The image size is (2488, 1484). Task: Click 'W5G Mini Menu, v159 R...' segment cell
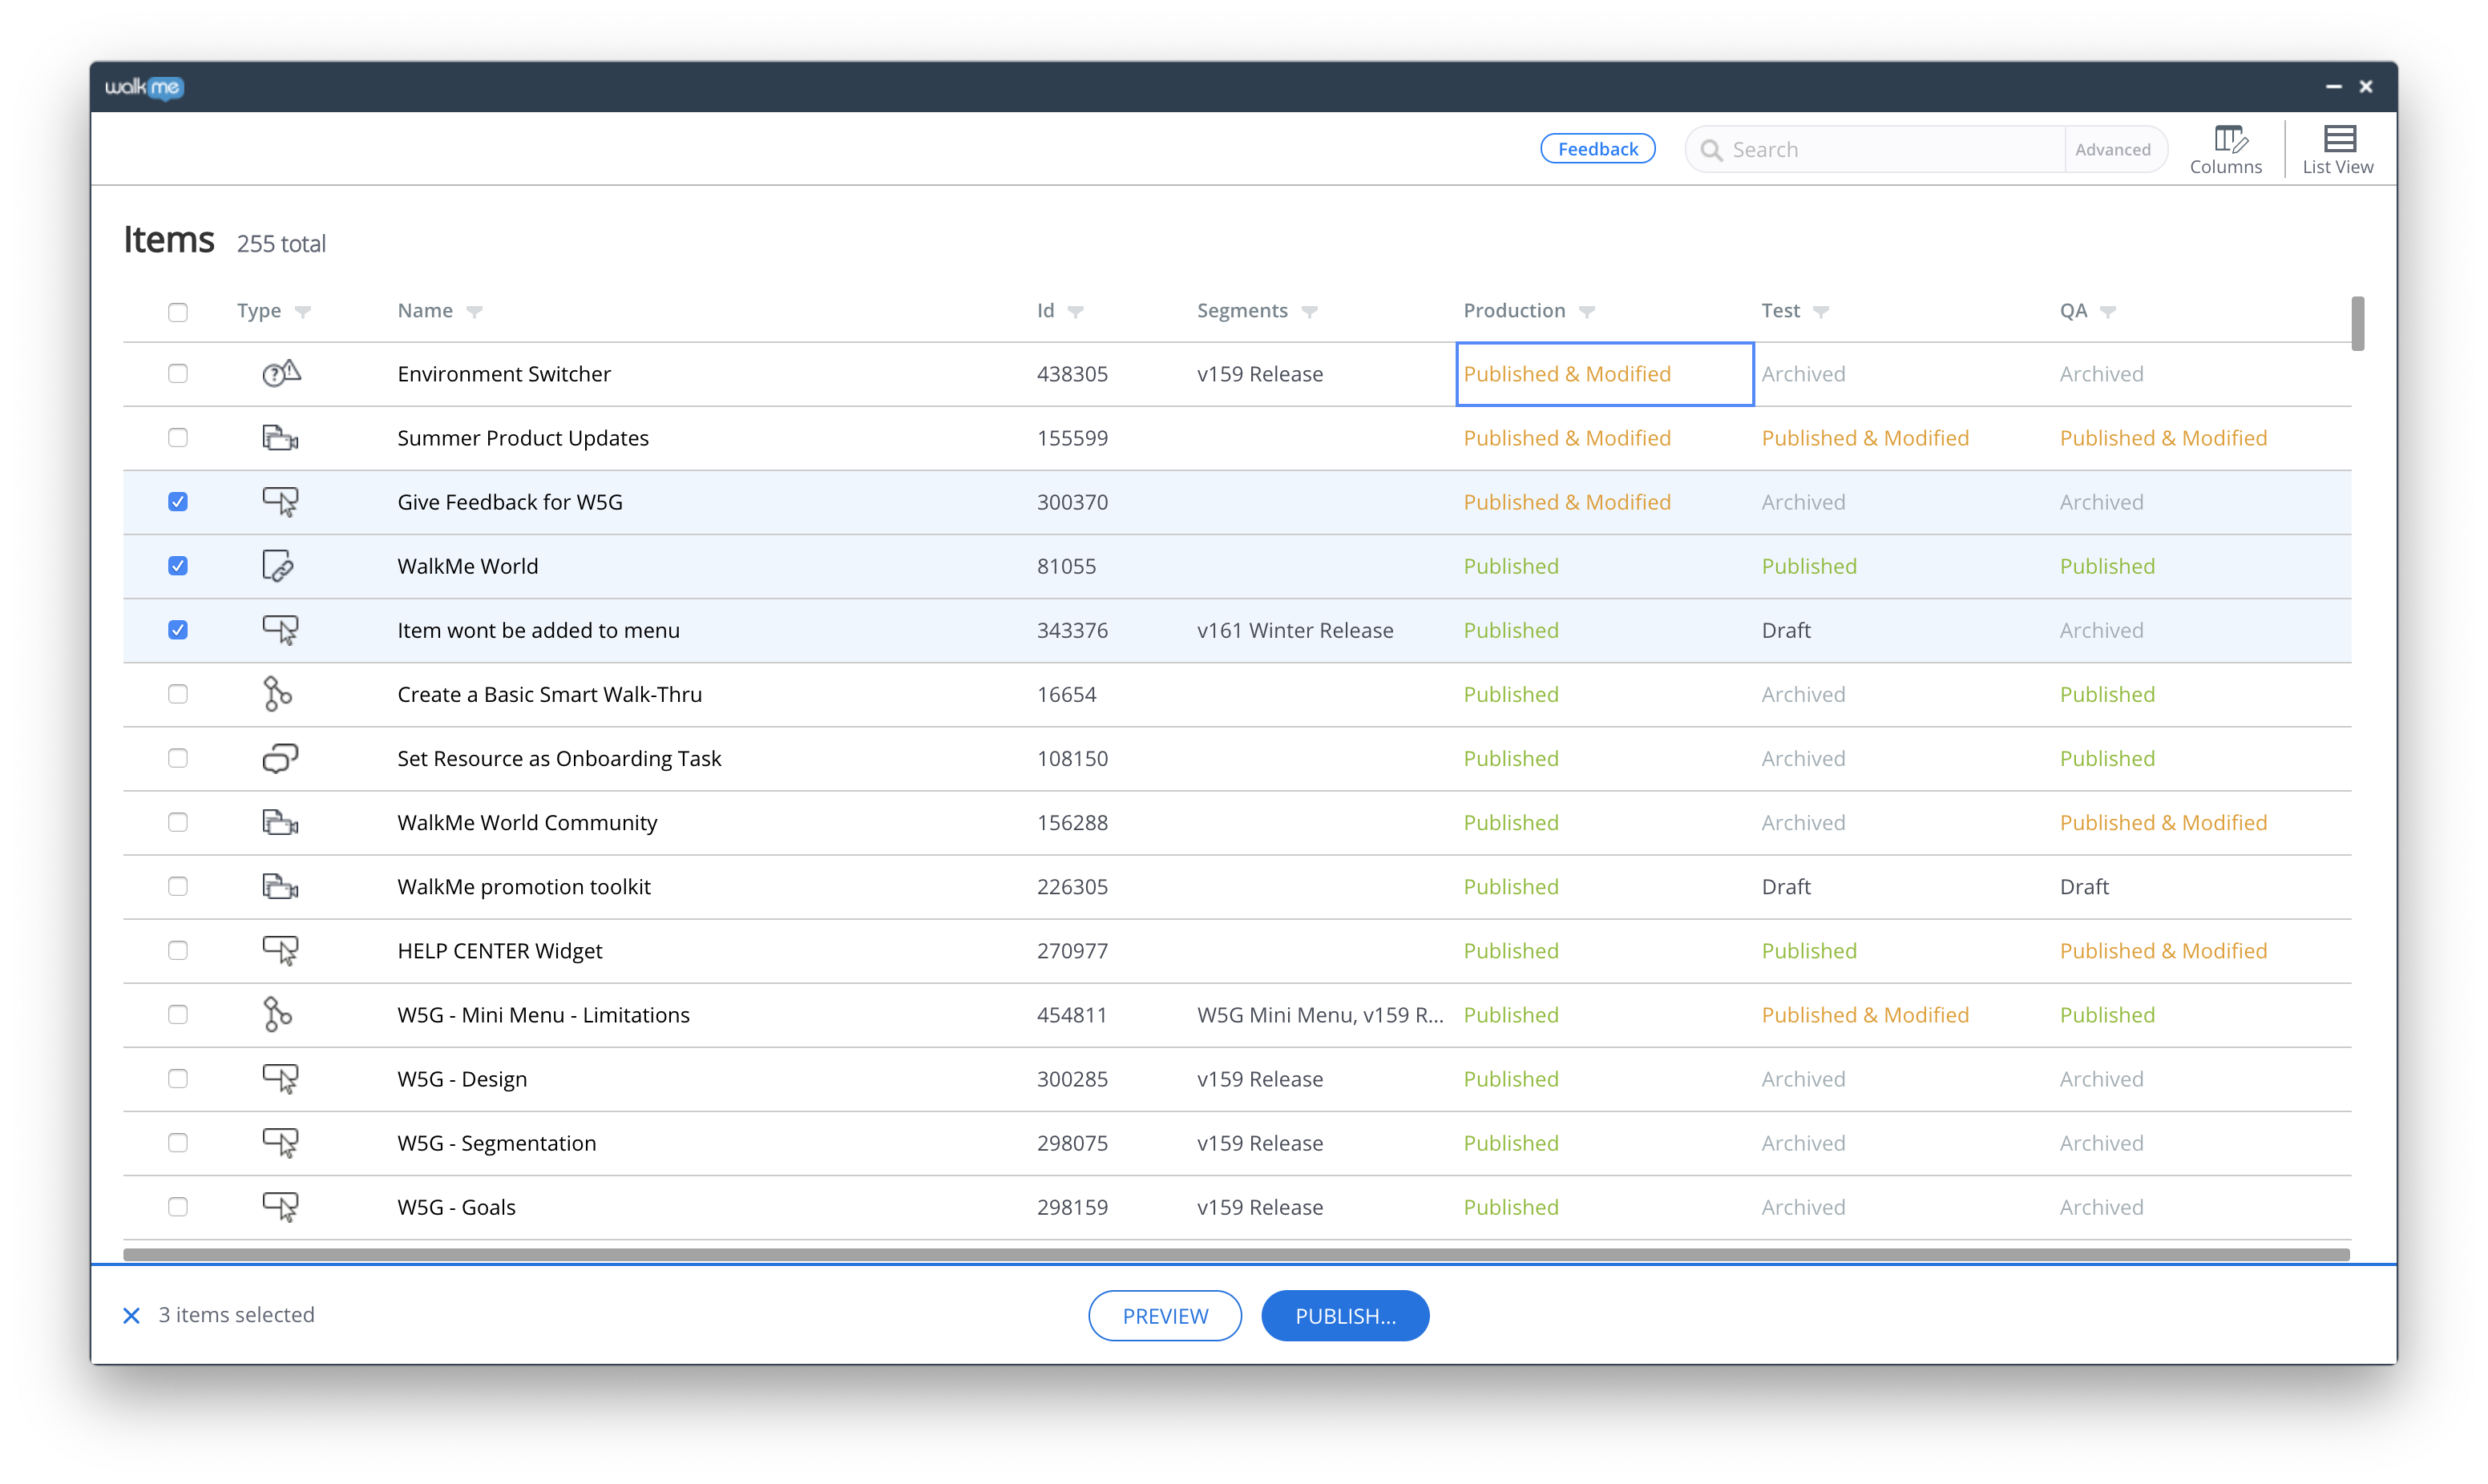click(x=1320, y=1015)
